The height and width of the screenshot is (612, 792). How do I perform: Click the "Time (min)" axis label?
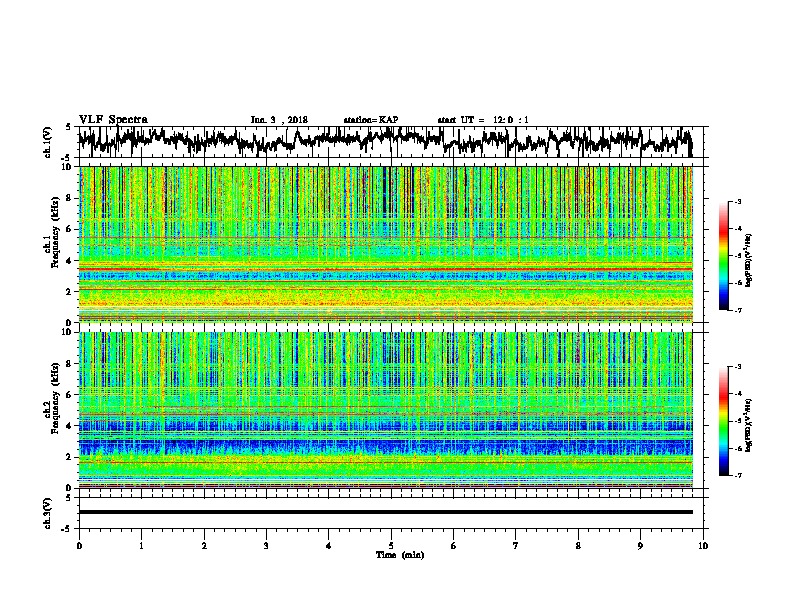click(x=400, y=555)
